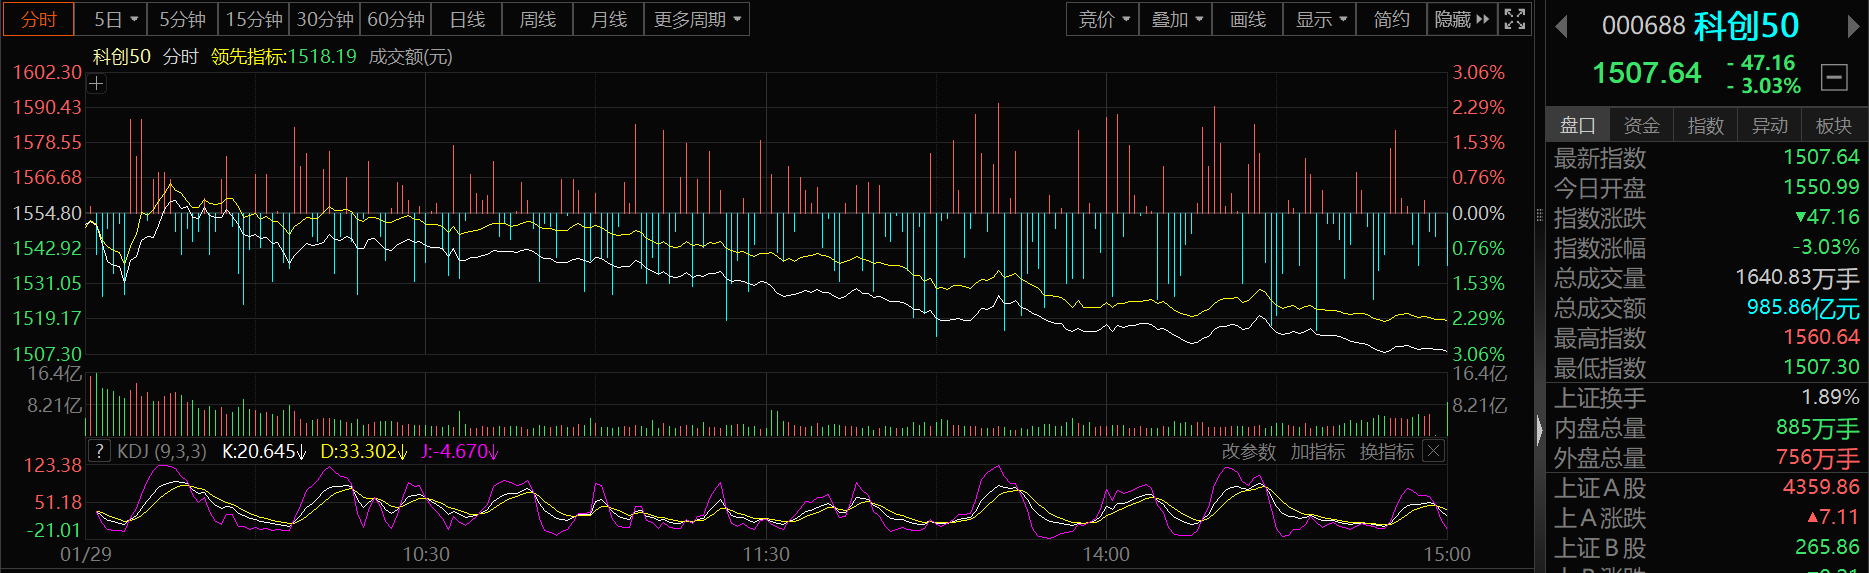Click the fullscreen expand chart icon
The image size is (1869, 573).
pyautogui.click(x=1515, y=19)
